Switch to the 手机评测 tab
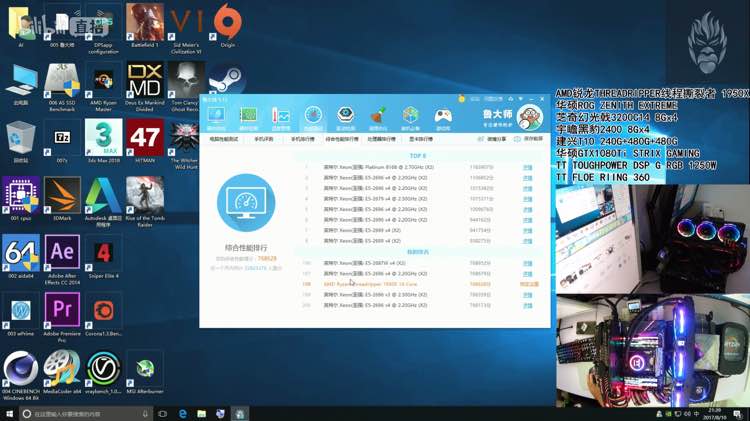Screen dimensions: 750x421 [x=264, y=139]
